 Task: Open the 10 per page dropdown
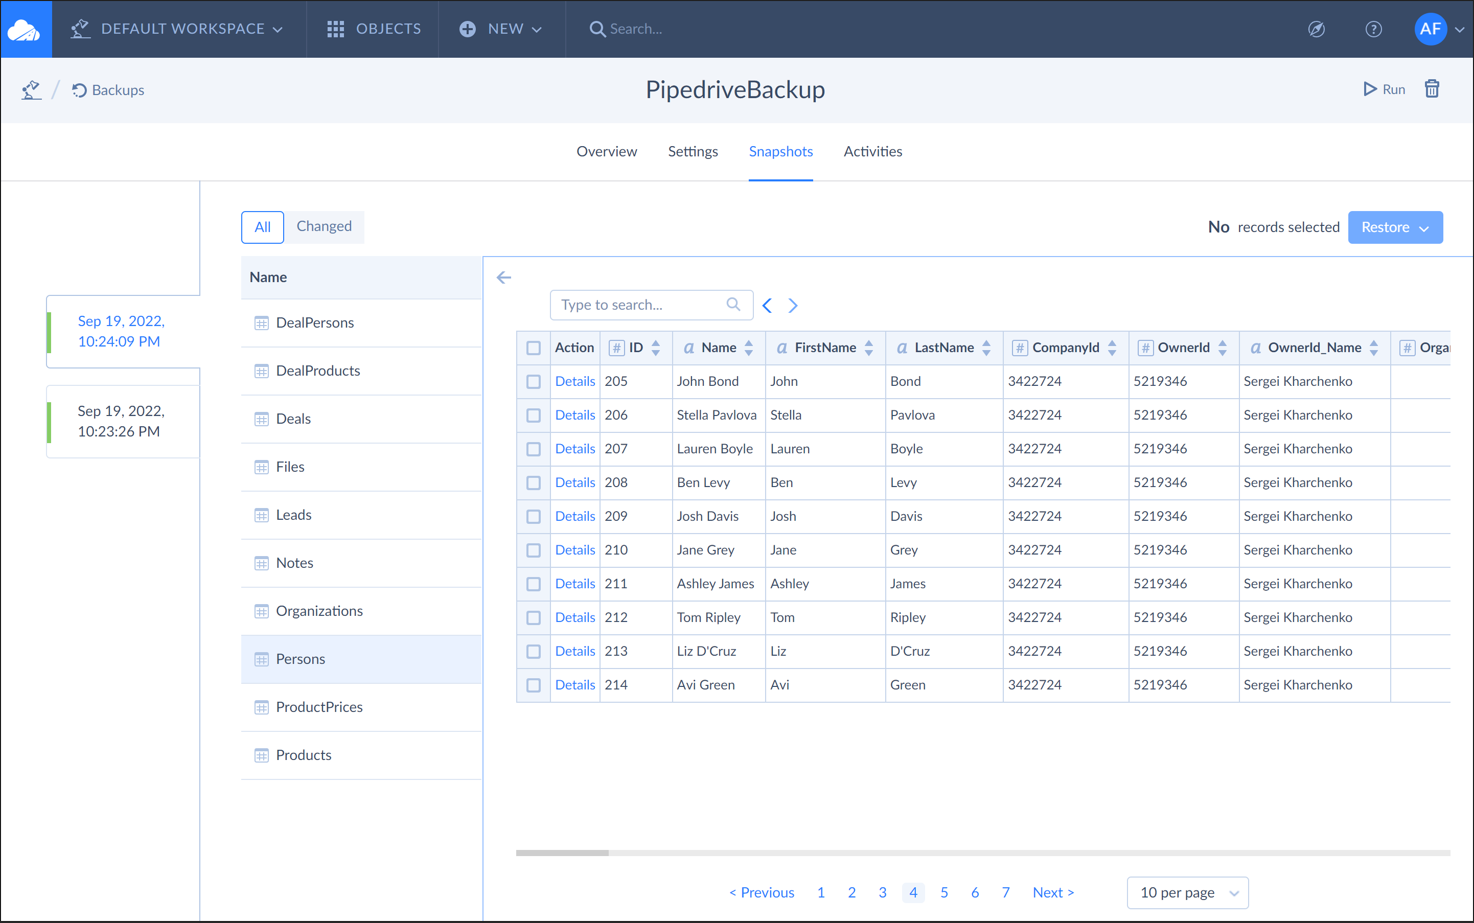coord(1188,892)
